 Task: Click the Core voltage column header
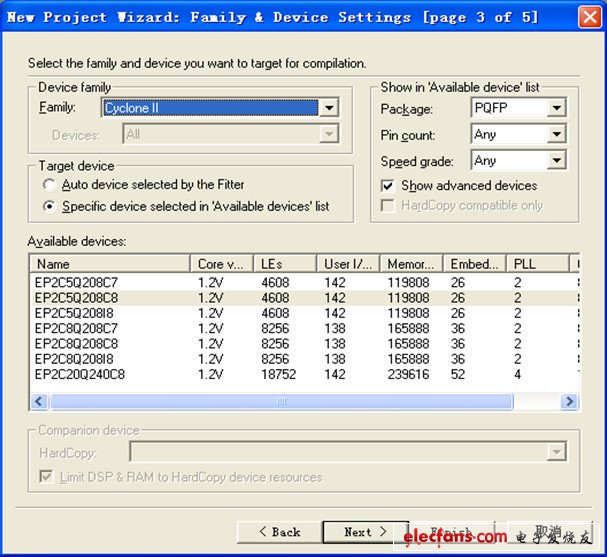coord(222,264)
